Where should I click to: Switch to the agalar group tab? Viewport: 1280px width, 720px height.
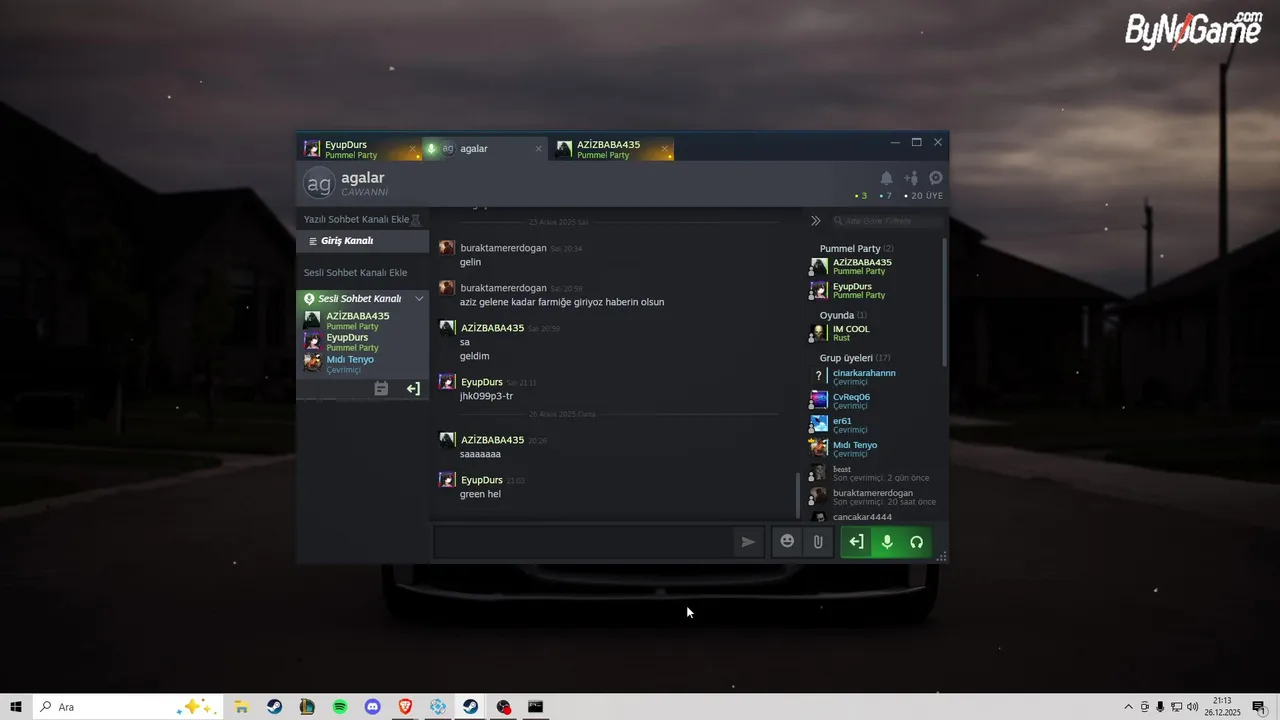click(483, 149)
